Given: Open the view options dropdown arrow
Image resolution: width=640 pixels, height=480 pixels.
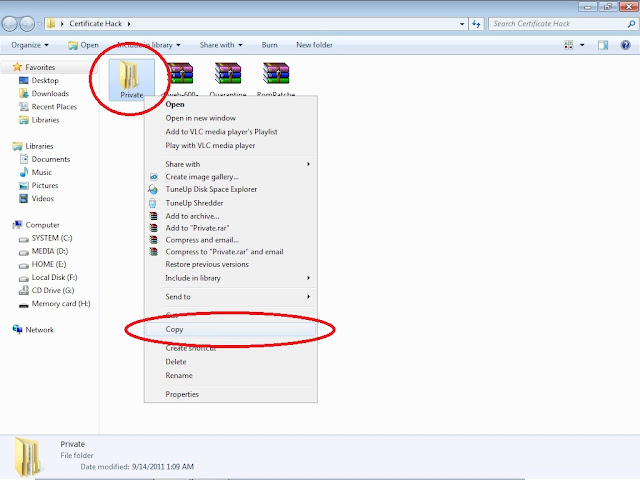Looking at the screenshot, I should pyautogui.click(x=582, y=45).
